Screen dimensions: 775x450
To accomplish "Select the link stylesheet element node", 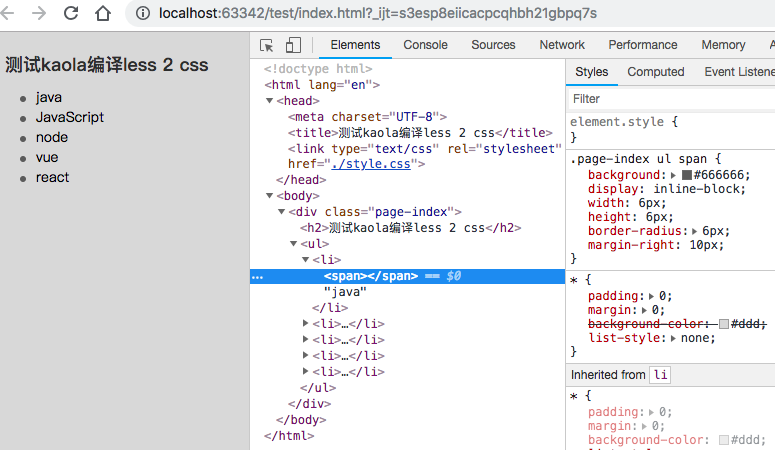I will pyautogui.click(x=425, y=156).
